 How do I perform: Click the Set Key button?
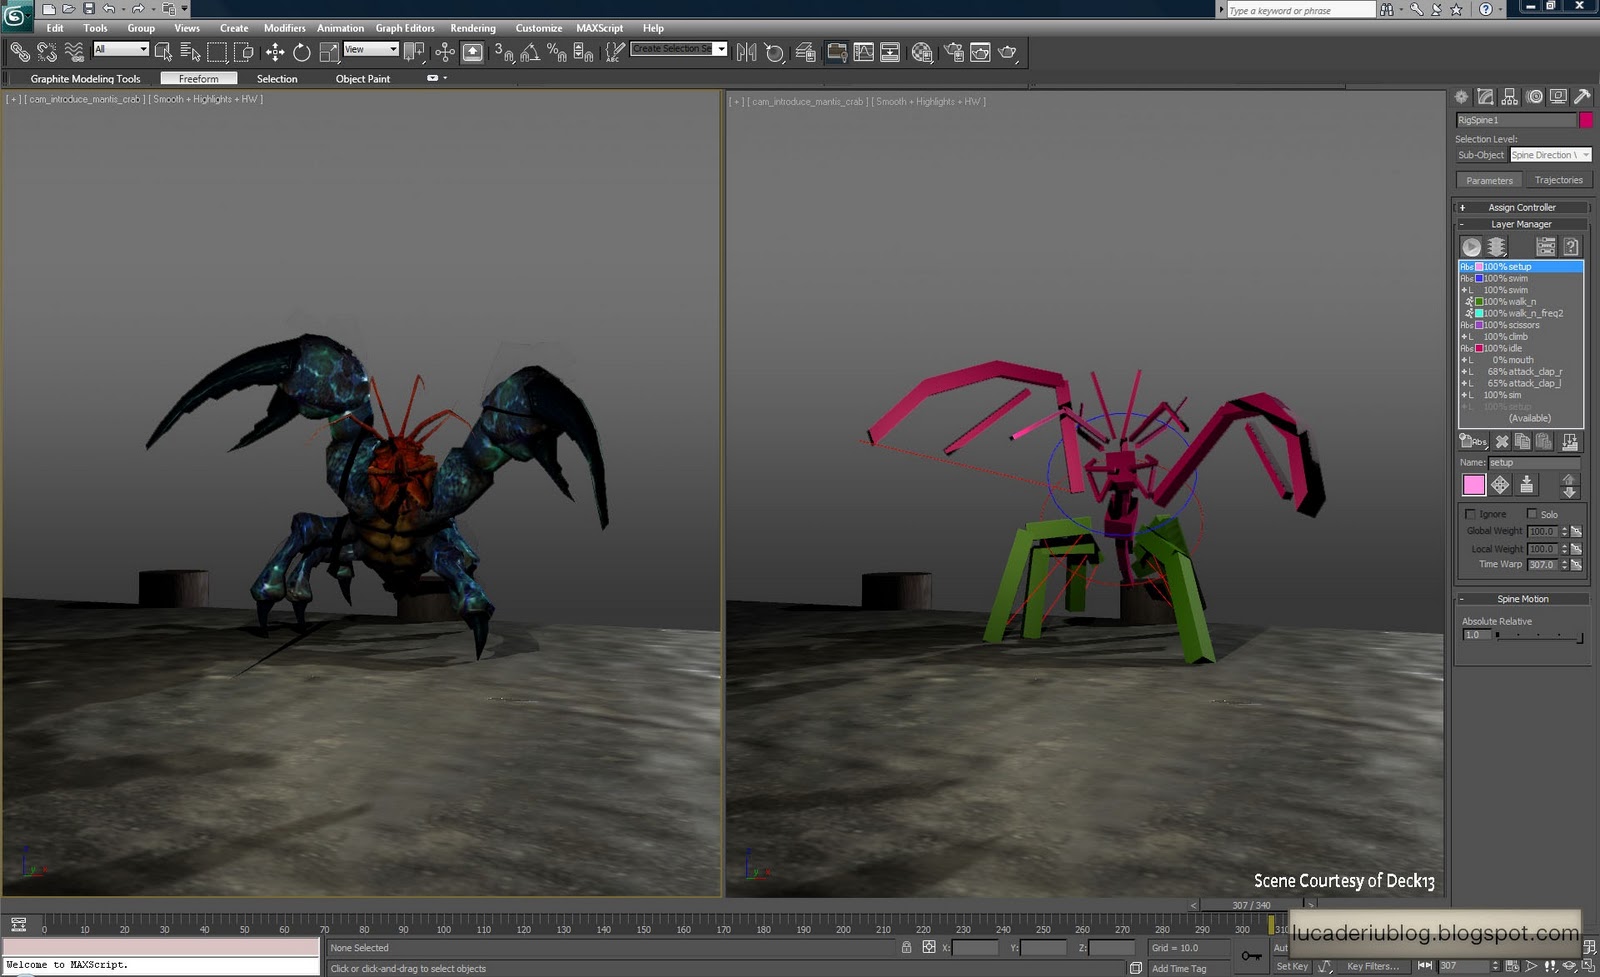click(1292, 966)
